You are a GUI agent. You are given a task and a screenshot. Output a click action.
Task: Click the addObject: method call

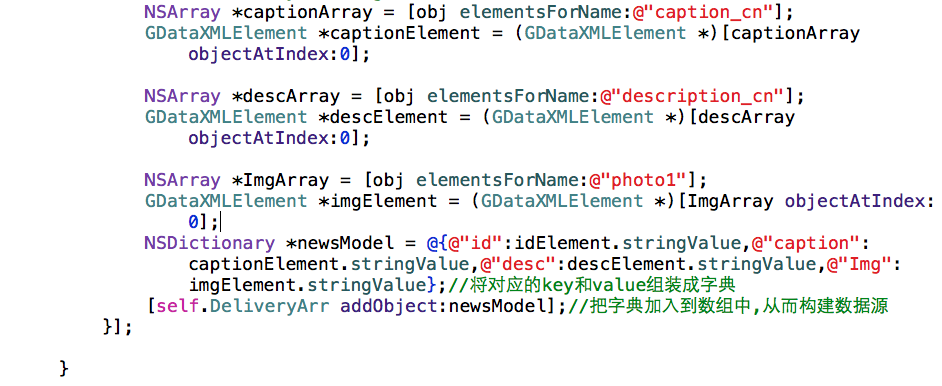pos(394,307)
